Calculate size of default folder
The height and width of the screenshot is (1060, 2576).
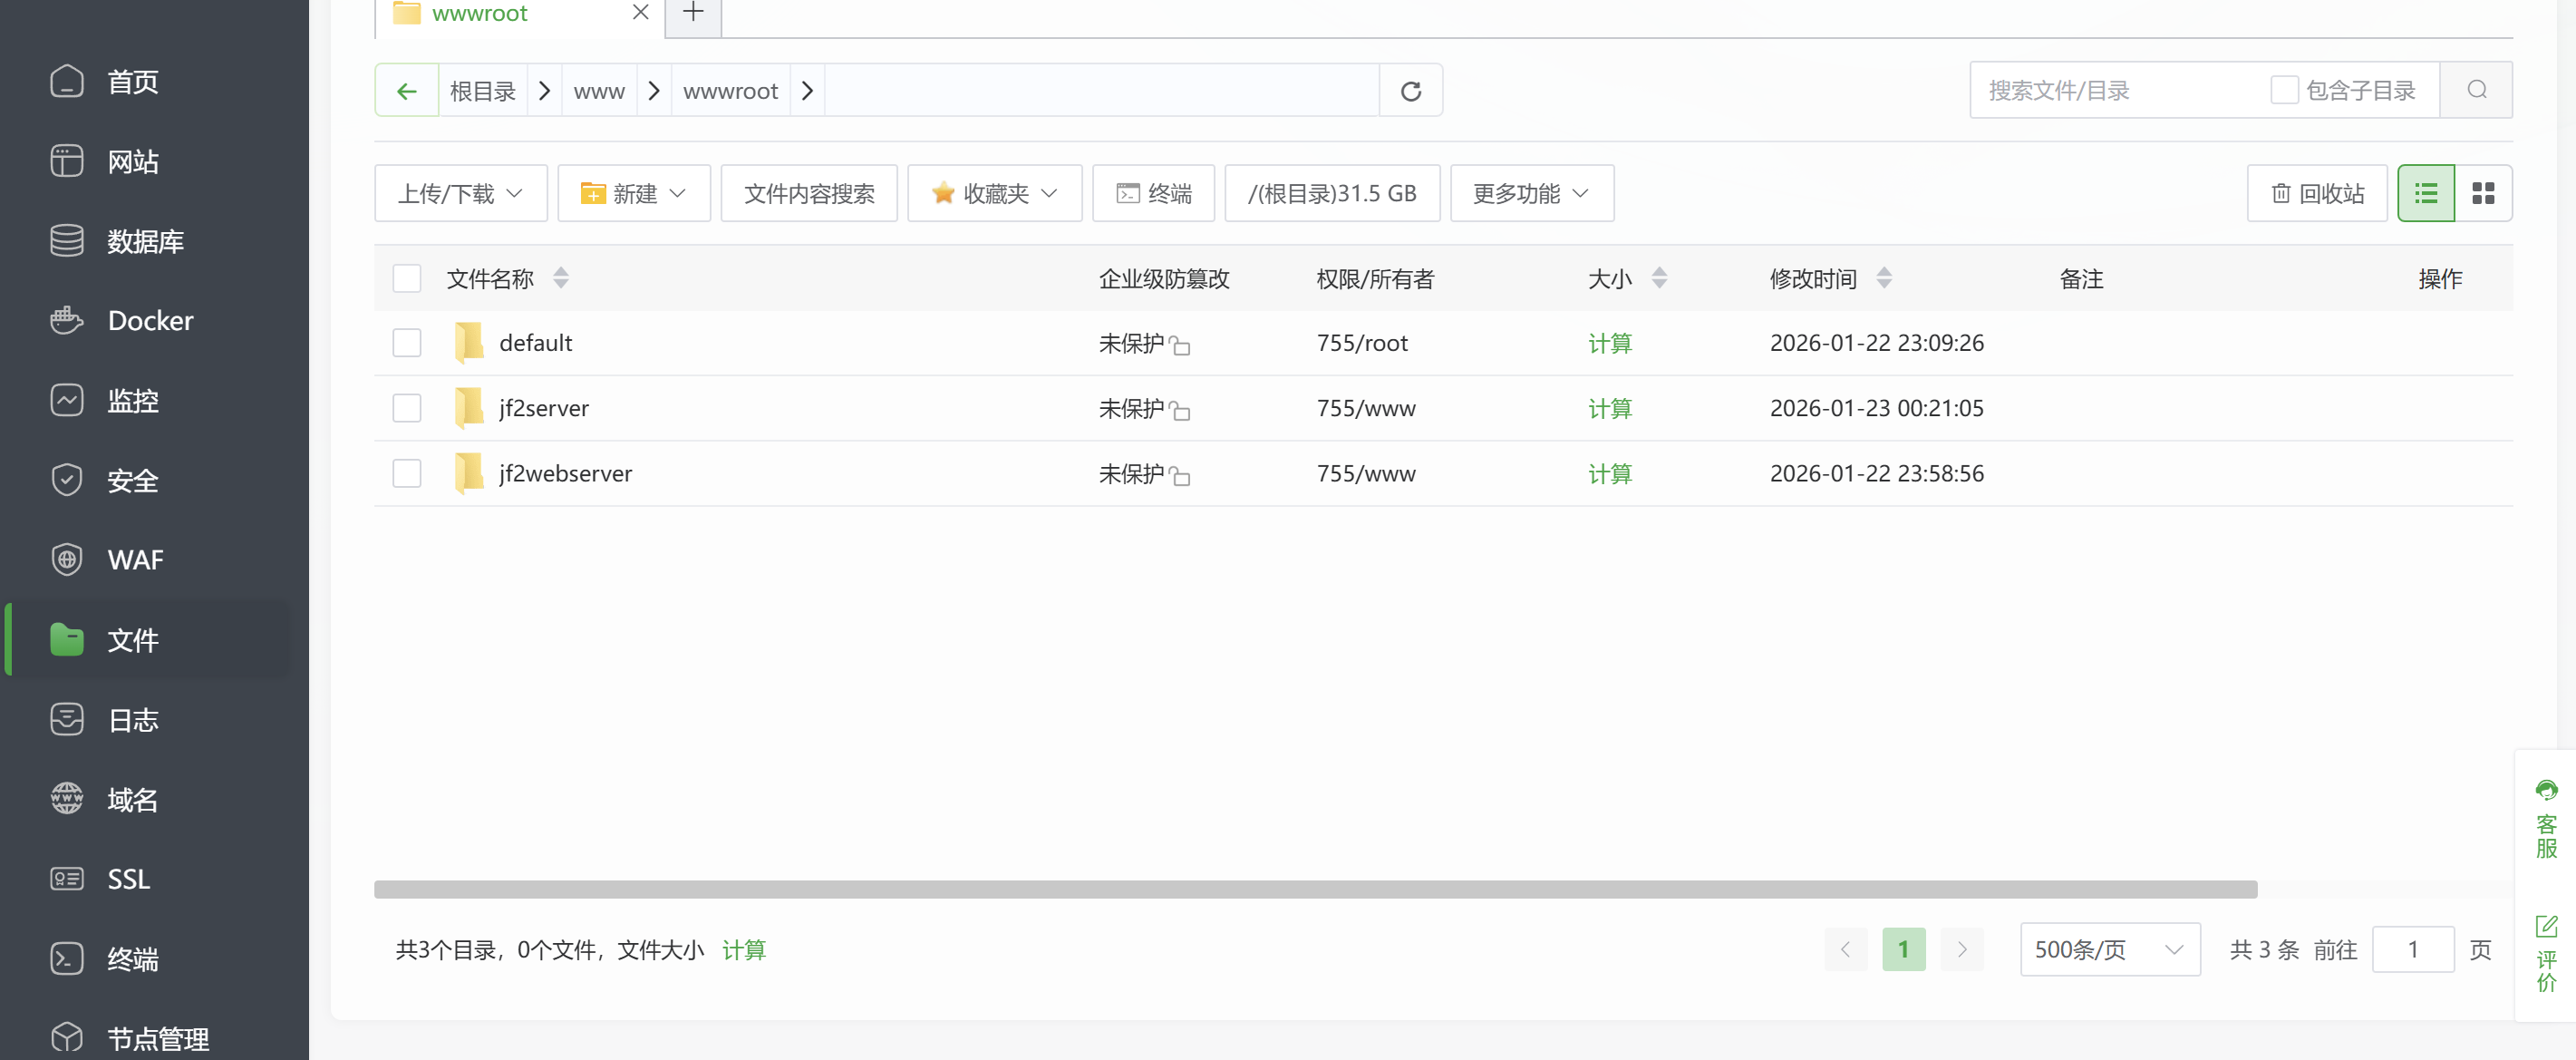(x=1609, y=343)
